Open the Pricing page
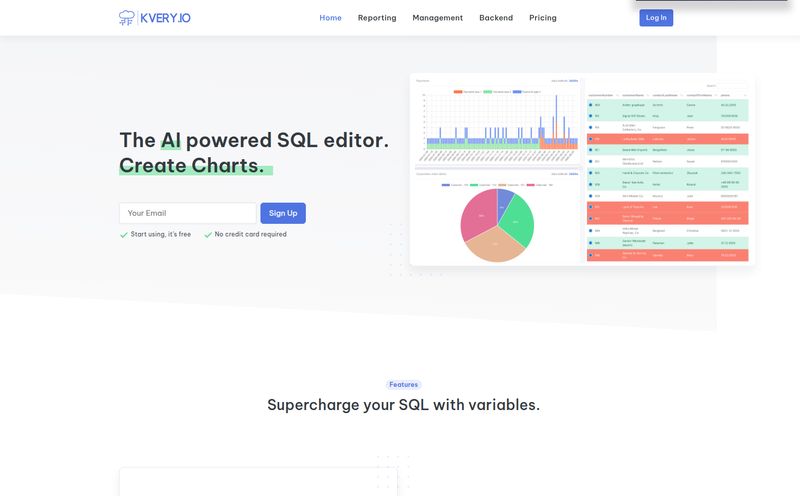 543,18
